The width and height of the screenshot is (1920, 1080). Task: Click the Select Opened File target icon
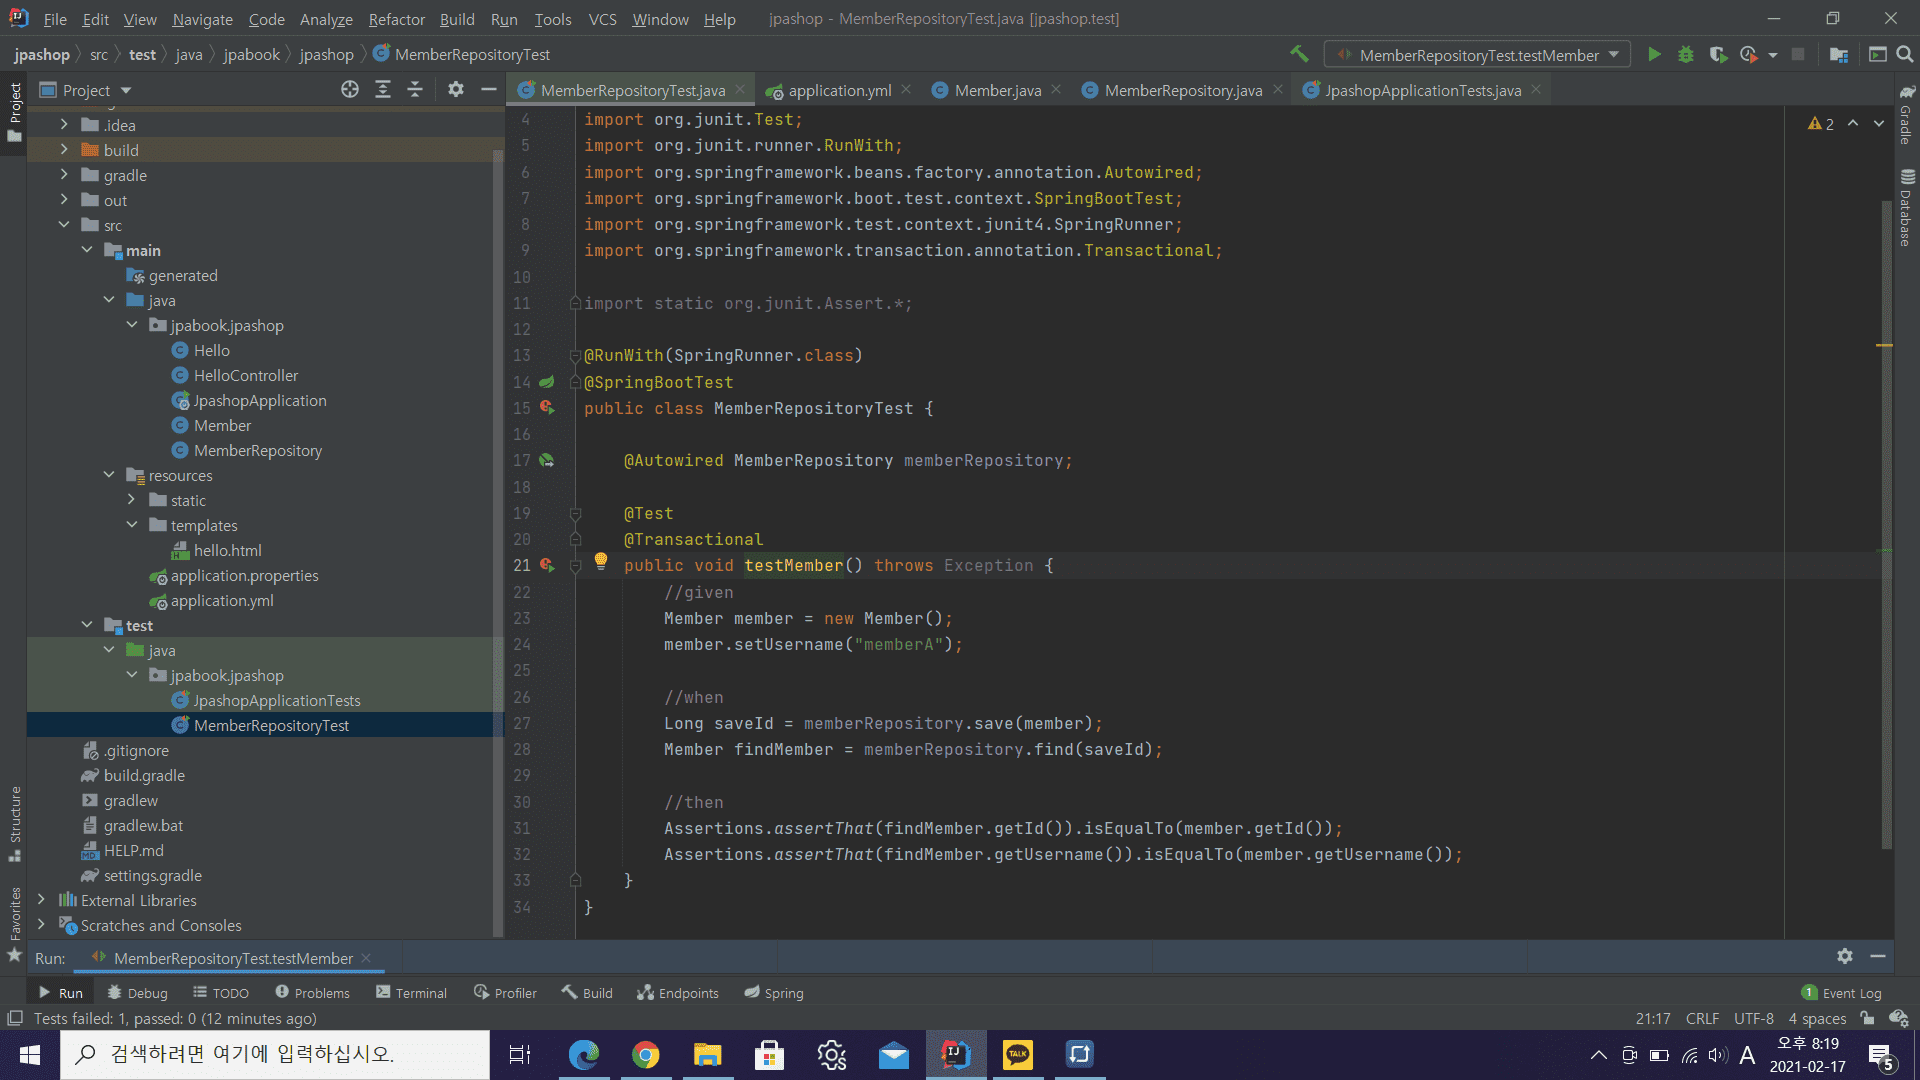coord(349,90)
